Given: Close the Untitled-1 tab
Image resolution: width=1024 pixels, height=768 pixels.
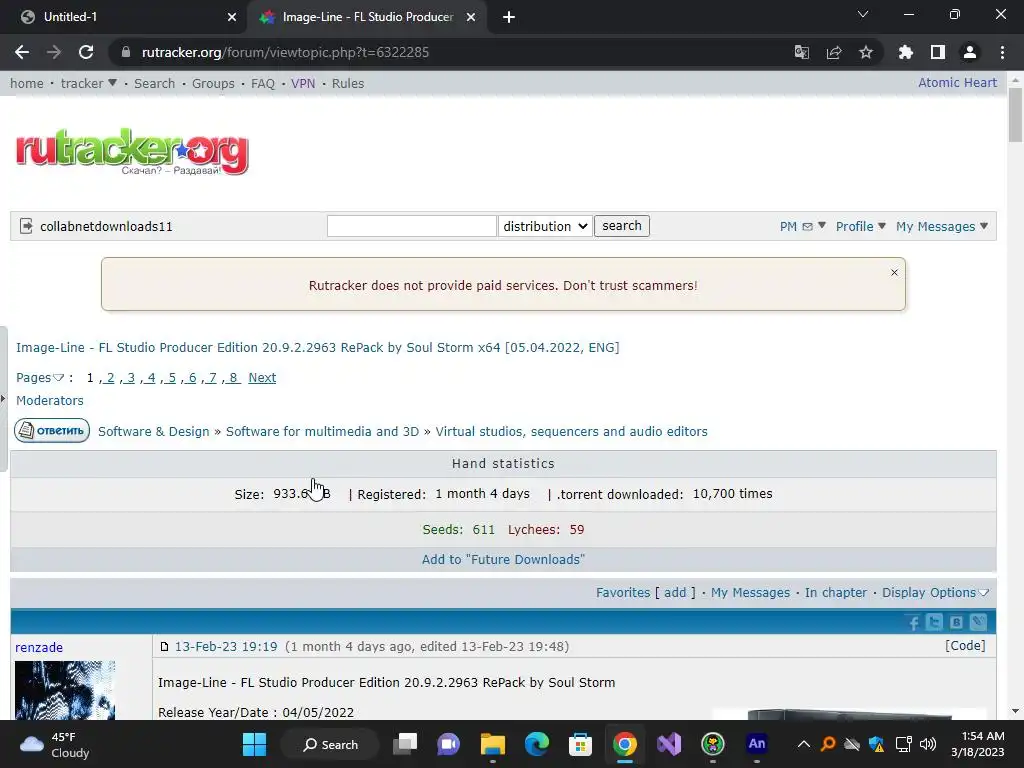Looking at the screenshot, I should [232, 17].
